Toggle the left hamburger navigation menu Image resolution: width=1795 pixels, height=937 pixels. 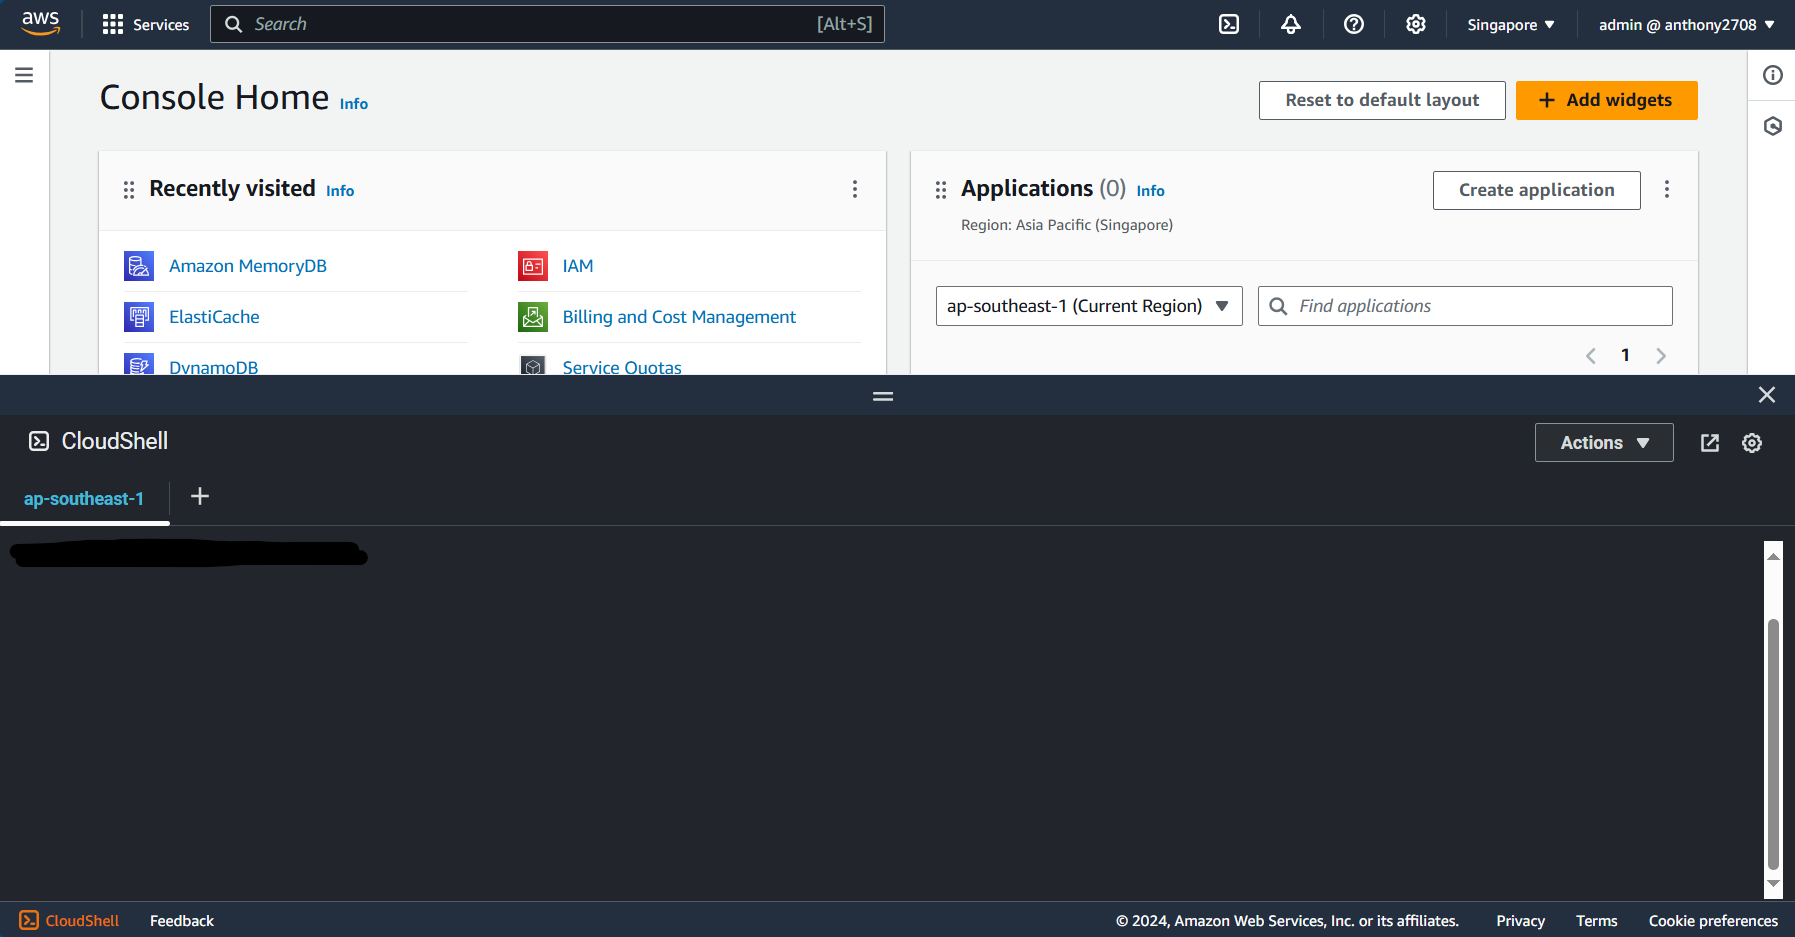point(24,75)
